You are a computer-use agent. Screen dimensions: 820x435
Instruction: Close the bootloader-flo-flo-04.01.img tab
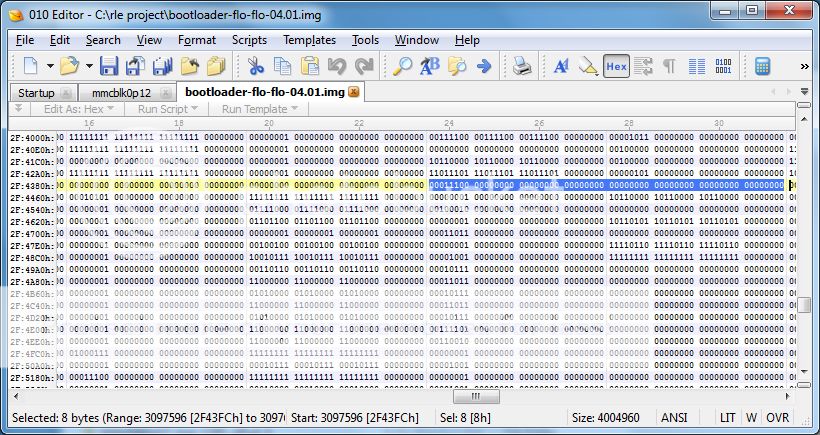pos(354,92)
